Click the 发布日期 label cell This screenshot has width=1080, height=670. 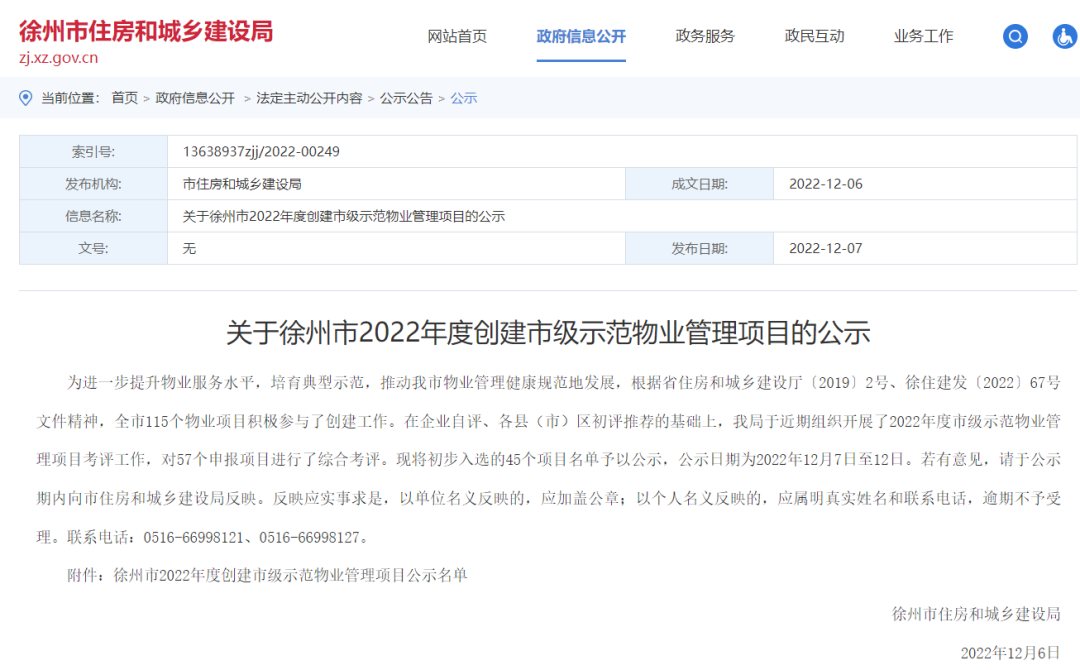(699, 249)
